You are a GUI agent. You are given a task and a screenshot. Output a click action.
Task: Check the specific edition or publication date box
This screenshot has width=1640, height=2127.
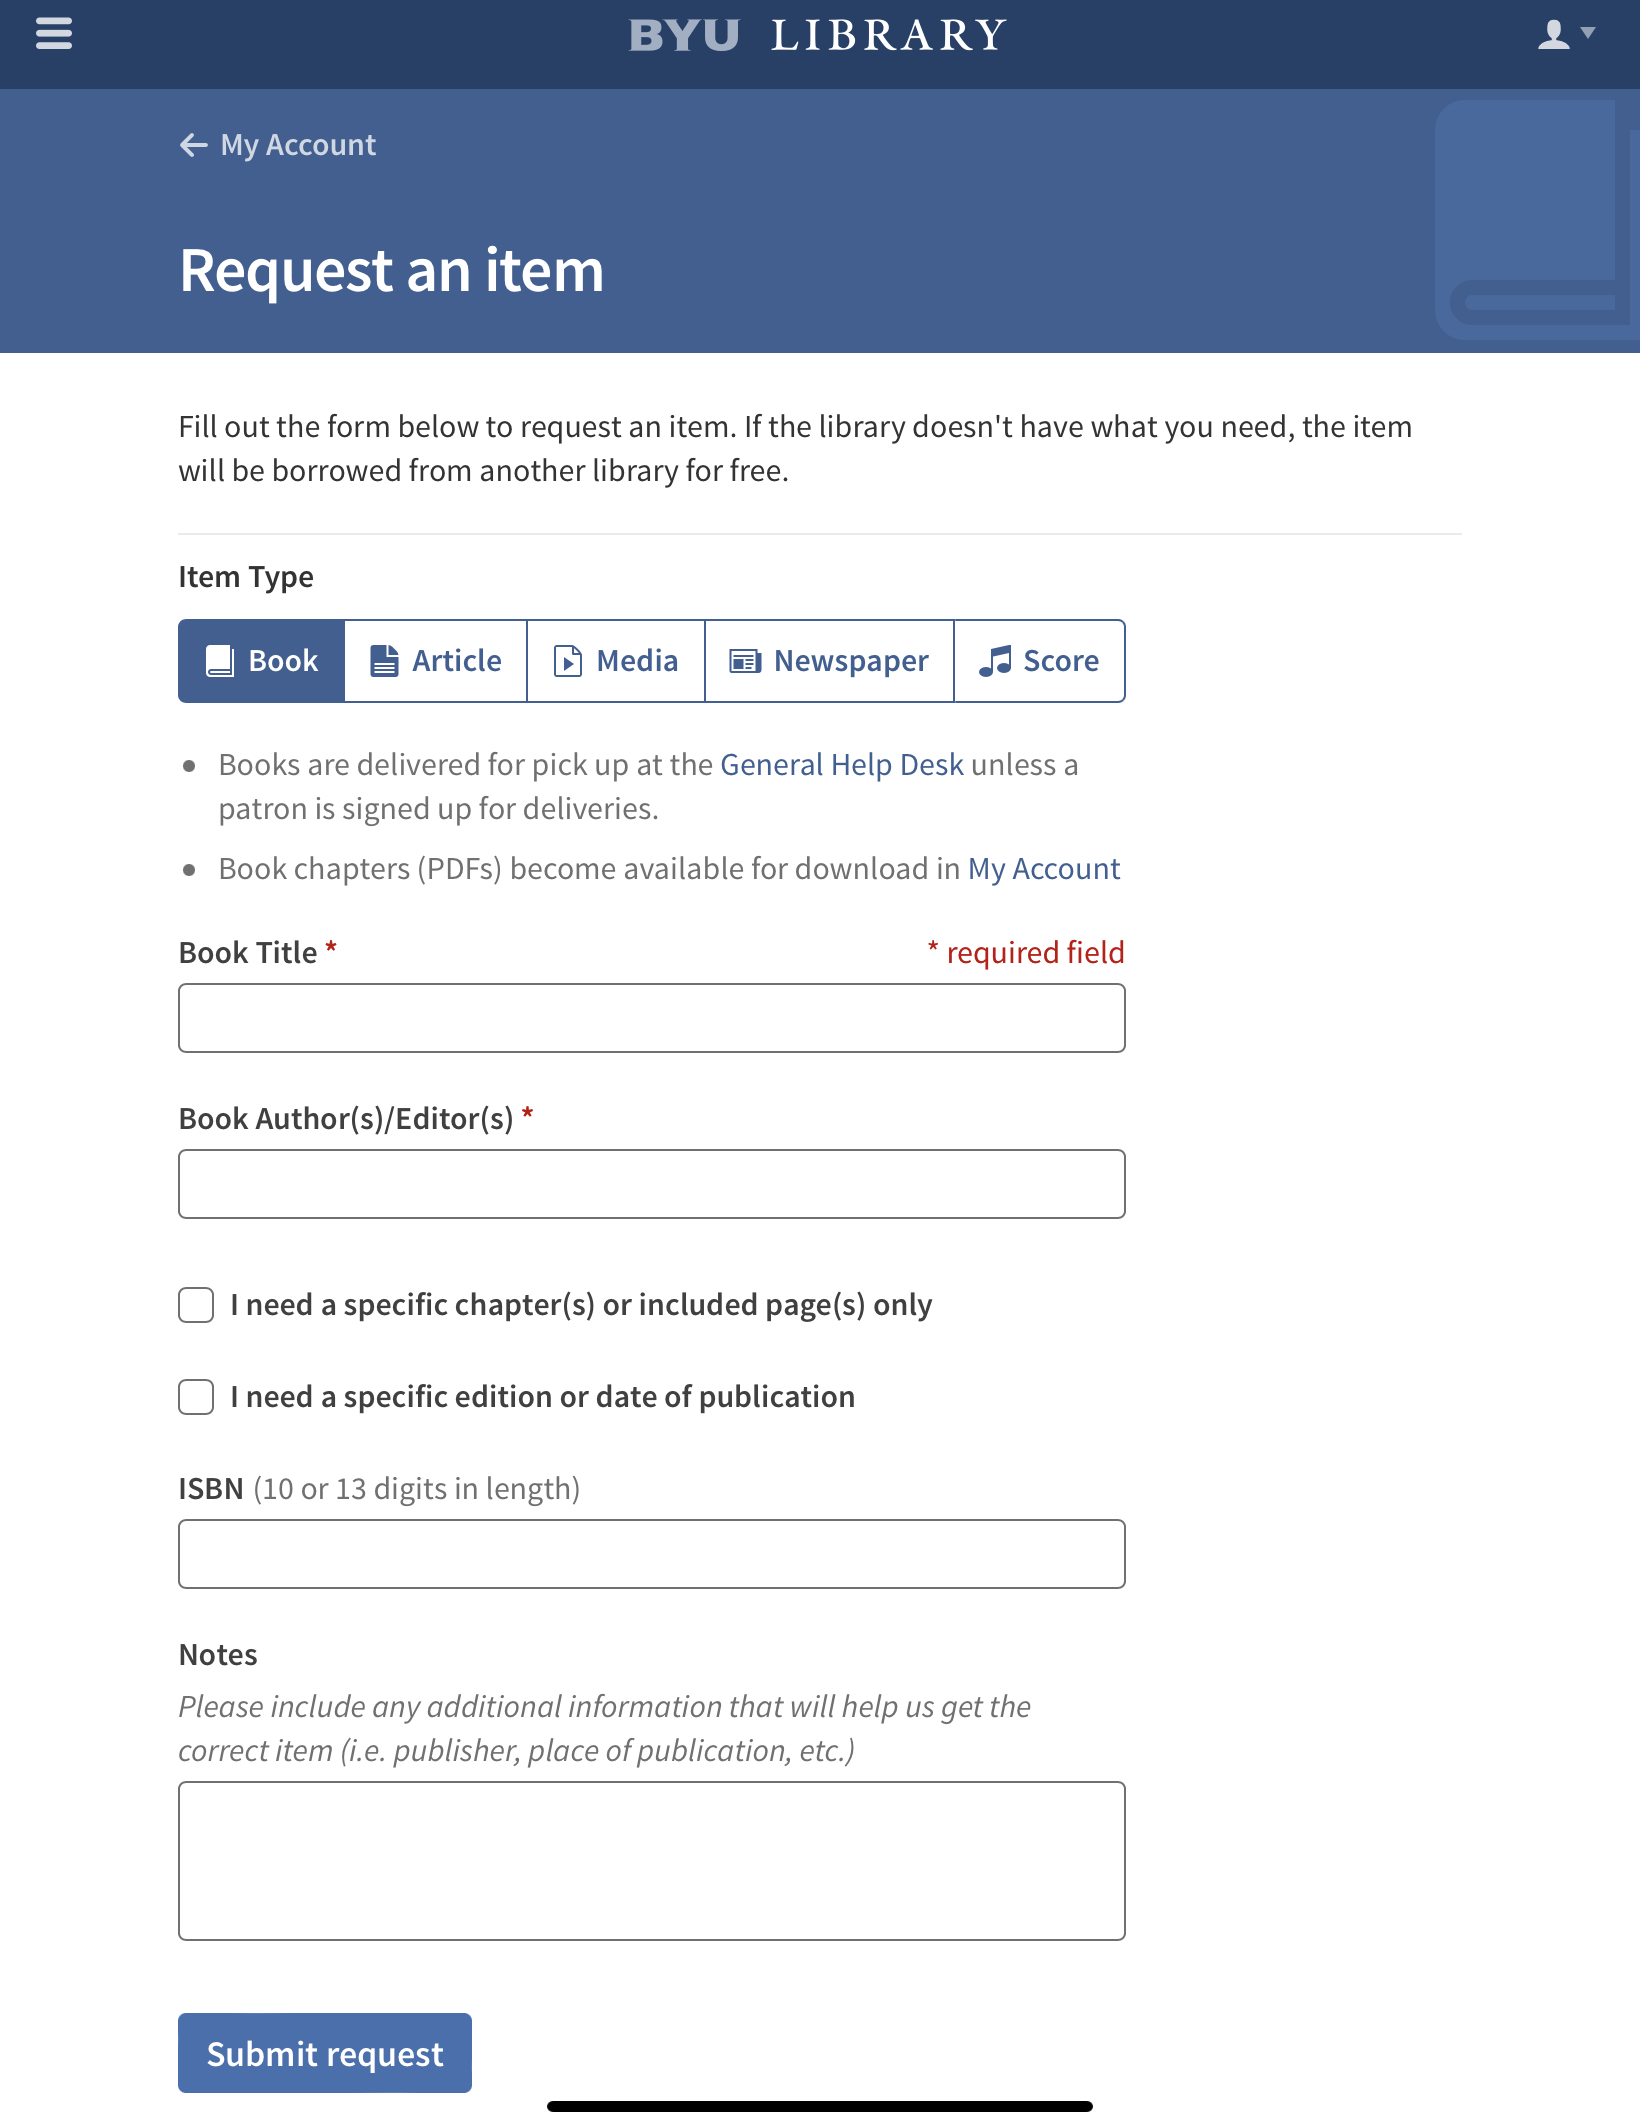click(x=196, y=1397)
